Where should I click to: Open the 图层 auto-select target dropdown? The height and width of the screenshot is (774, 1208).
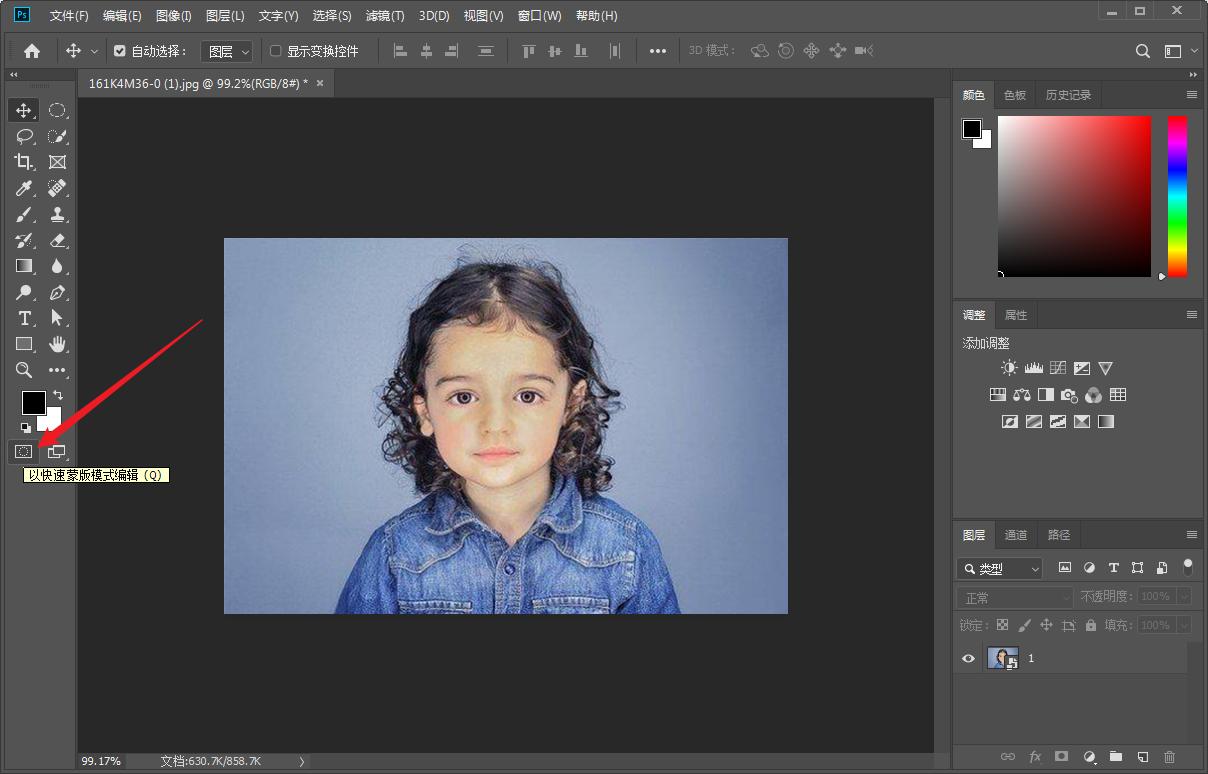(x=226, y=51)
